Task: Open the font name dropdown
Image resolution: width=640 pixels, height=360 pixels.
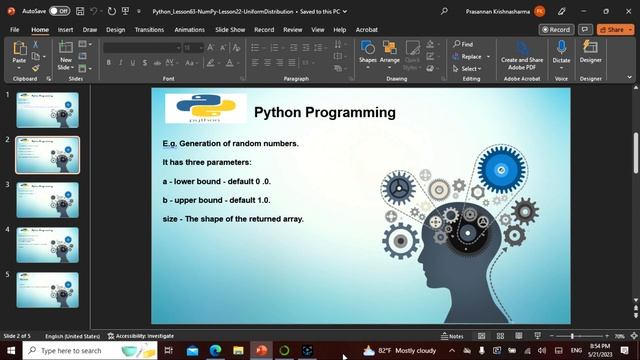Action: [x=178, y=48]
